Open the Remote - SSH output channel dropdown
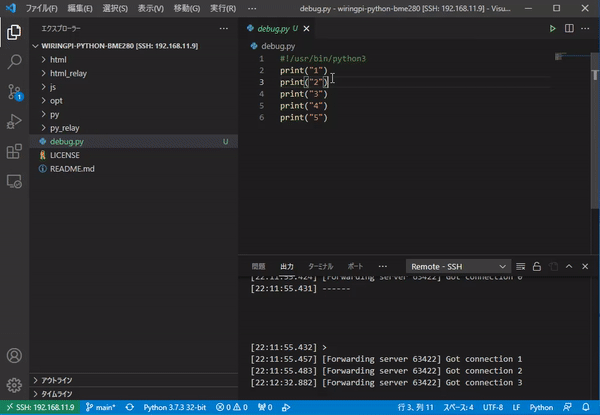Image resolution: width=600 pixels, height=415 pixels. tap(458, 267)
